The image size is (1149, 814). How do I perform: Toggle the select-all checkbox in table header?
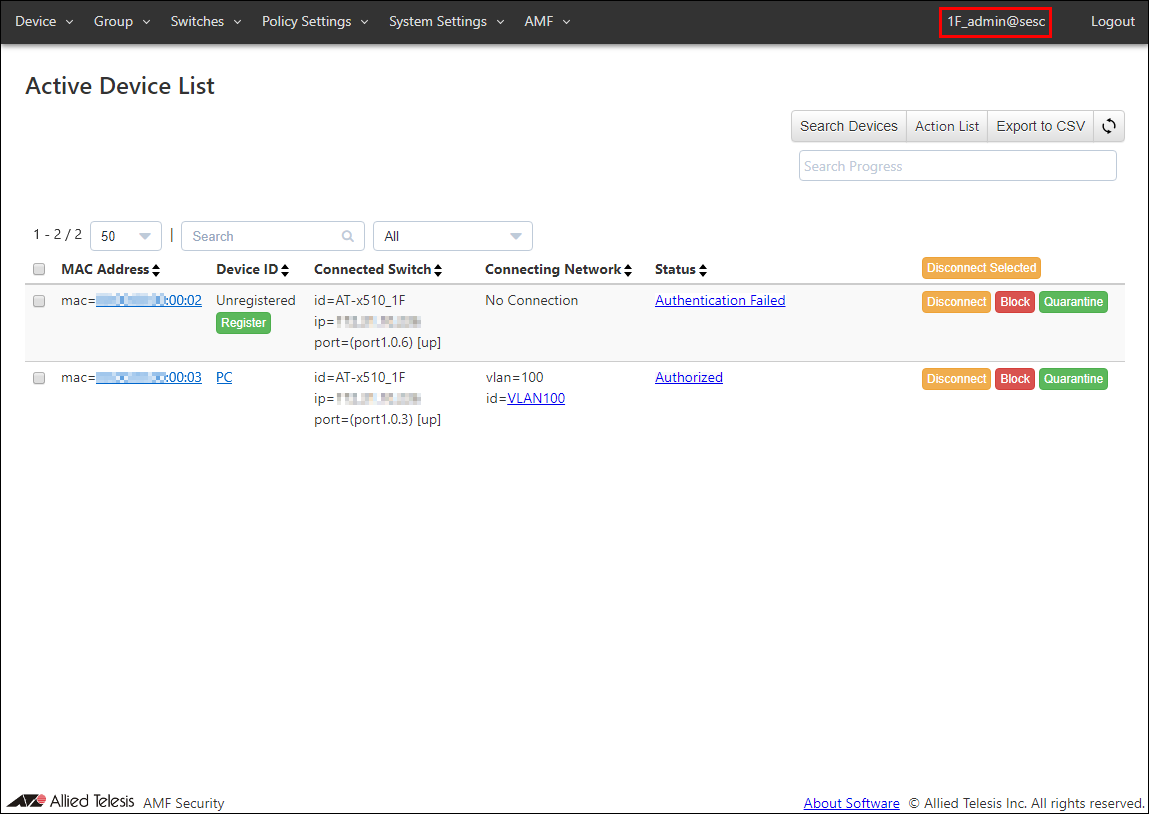[x=39, y=269]
